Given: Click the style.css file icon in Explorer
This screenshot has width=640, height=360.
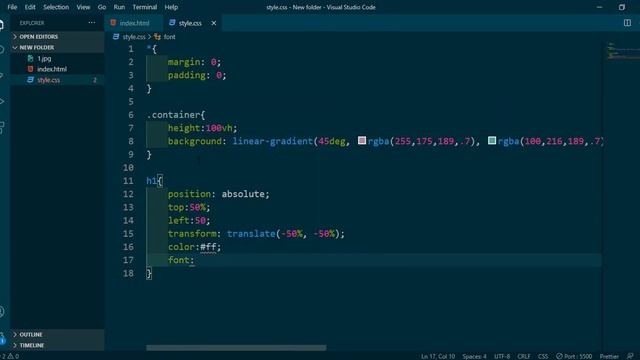Looking at the screenshot, I should coord(30,80).
